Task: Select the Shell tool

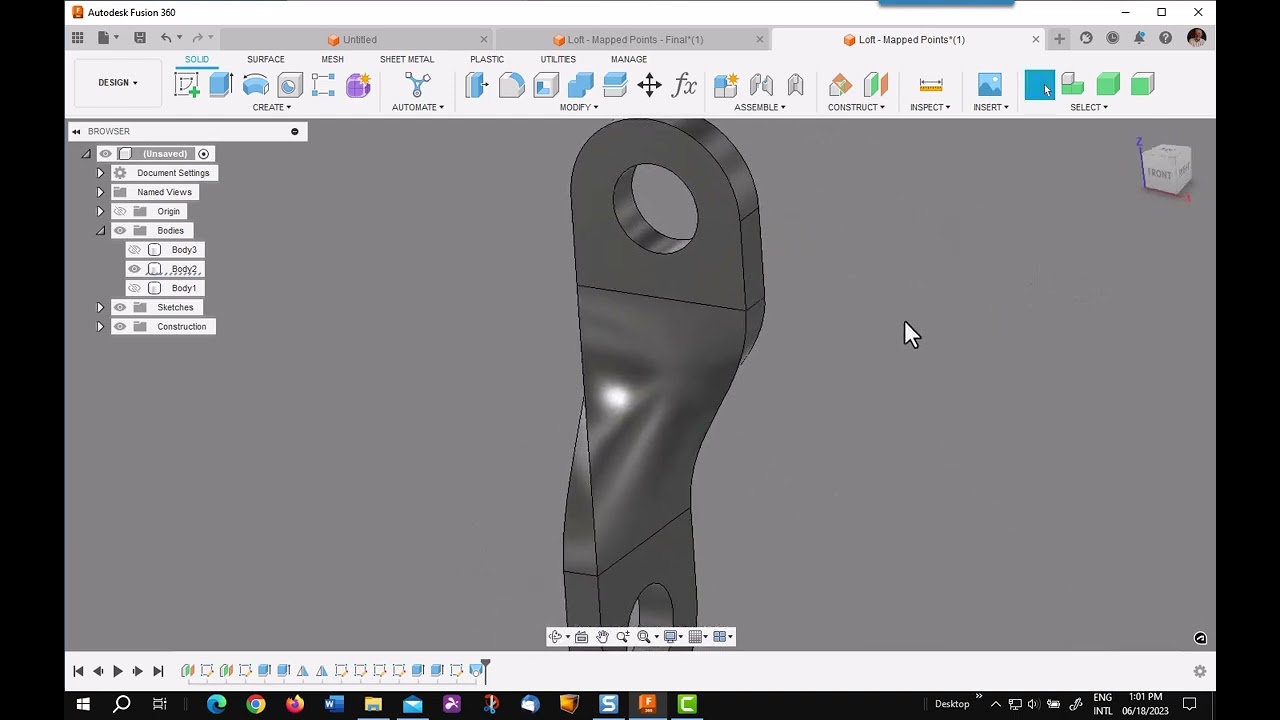Action: tap(546, 85)
